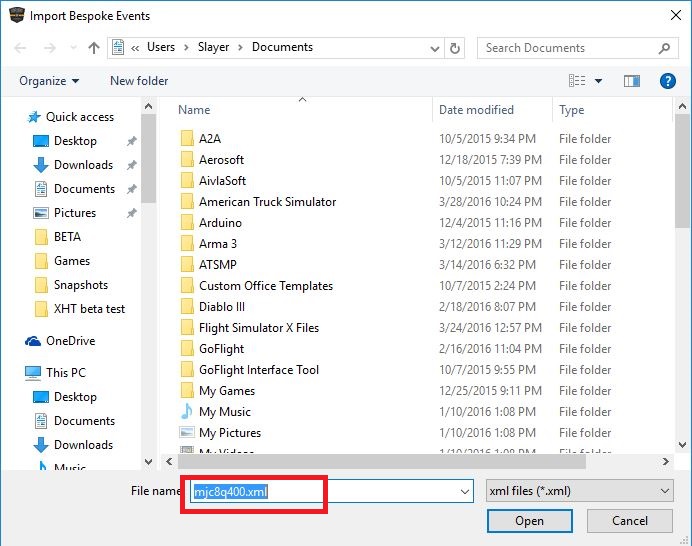Open the Organize dropdown menu
The image size is (692, 546).
pyautogui.click(x=48, y=81)
